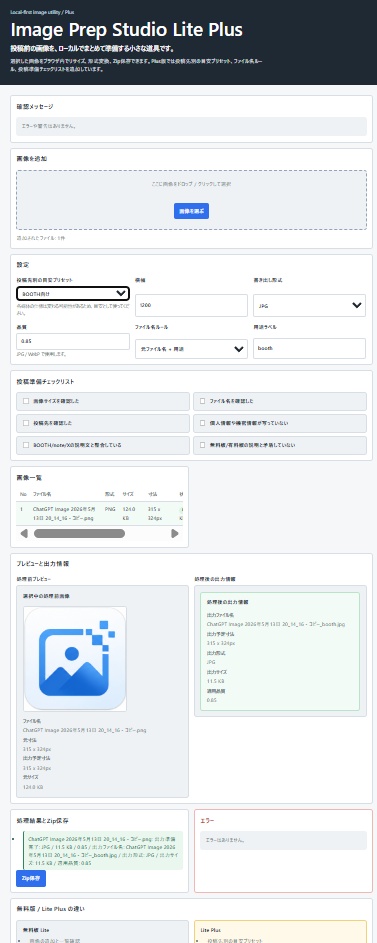Click the 無料版 Lite comparison card heading
377x943 pixels.
[35, 929]
